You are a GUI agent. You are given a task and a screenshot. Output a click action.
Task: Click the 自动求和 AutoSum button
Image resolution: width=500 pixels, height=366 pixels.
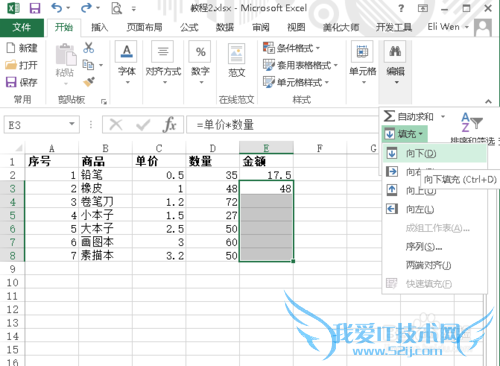(x=409, y=116)
